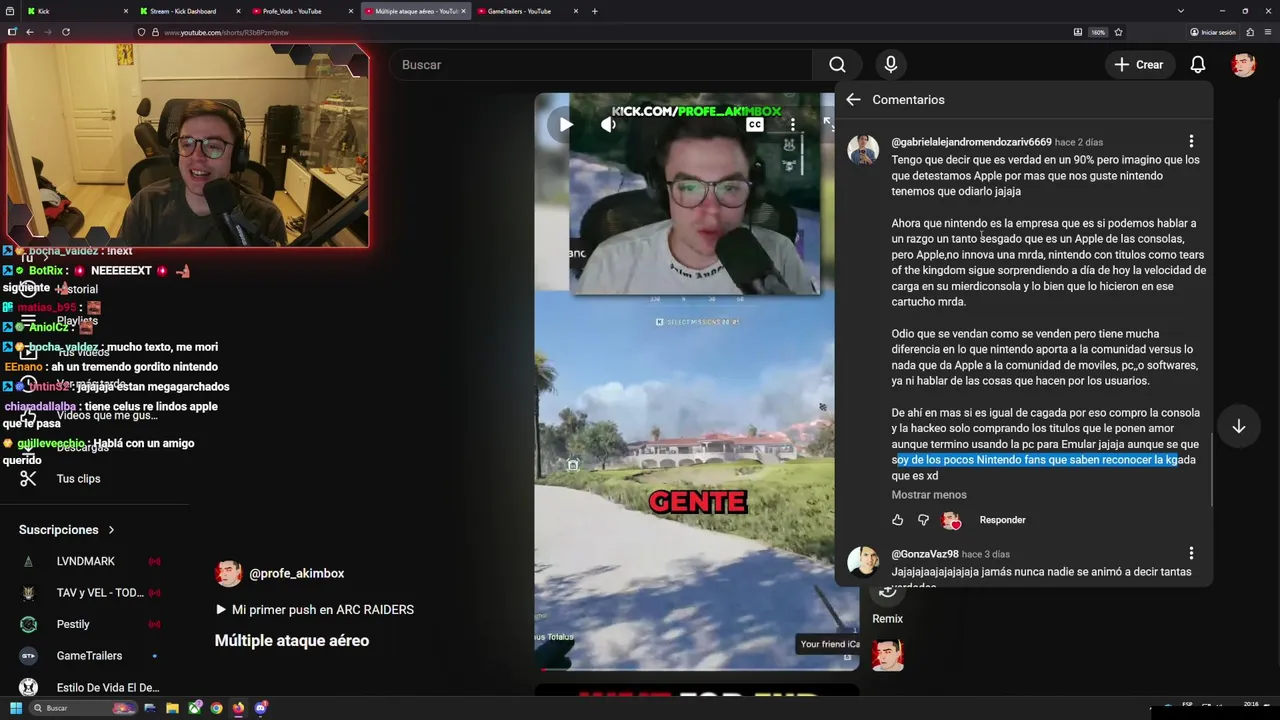The height and width of the screenshot is (720, 1280).
Task: Switch to GameTrailers - YouTube tab
Action: point(528,11)
